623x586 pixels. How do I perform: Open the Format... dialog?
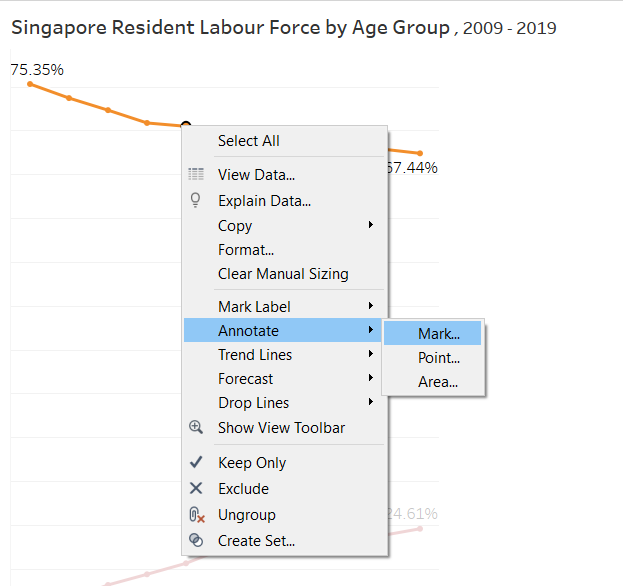[x=246, y=250]
